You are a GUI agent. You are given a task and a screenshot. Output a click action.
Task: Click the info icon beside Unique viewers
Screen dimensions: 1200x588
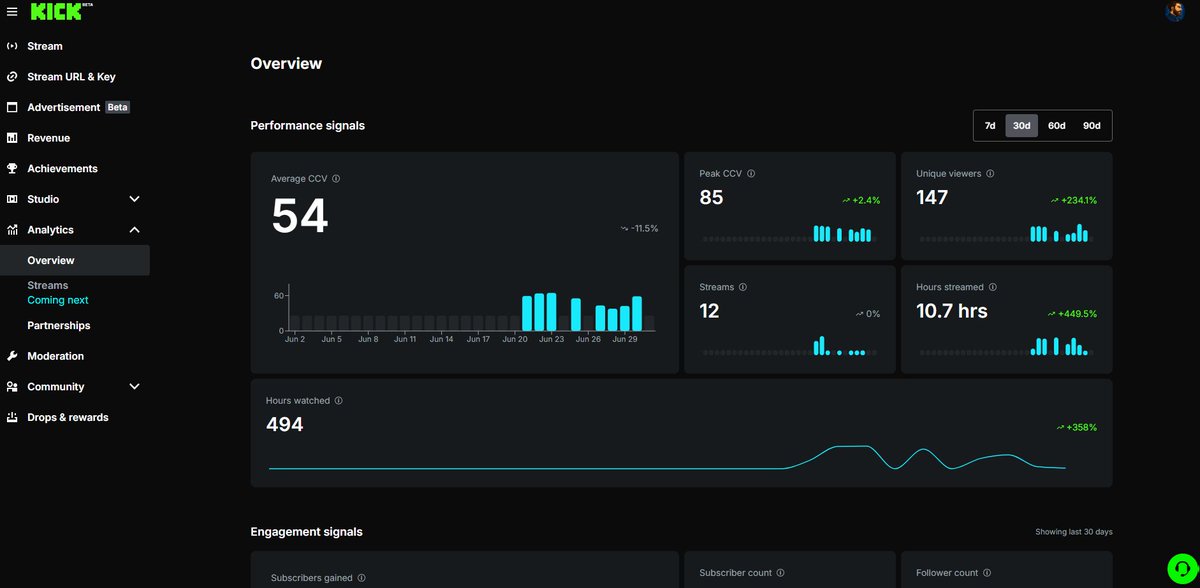990,174
